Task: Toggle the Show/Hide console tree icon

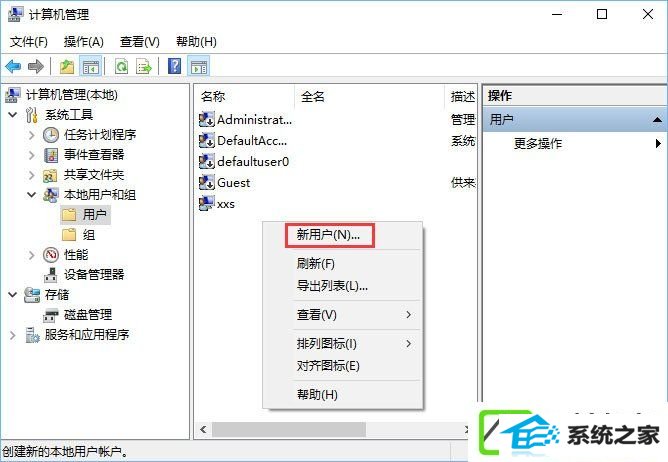Action: (90, 66)
